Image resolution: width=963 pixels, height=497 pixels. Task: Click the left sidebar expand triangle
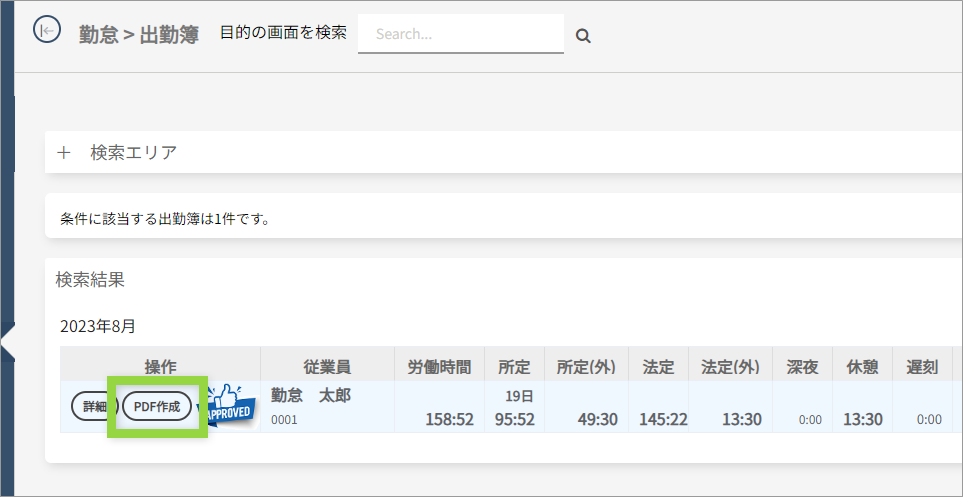tap(8, 341)
